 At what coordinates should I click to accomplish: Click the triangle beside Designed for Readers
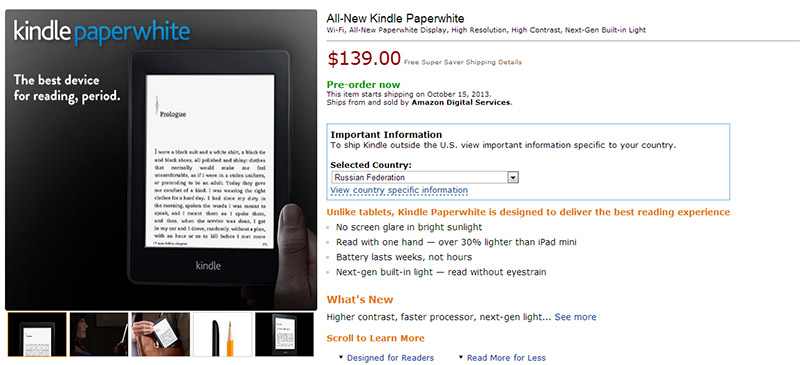point(341,357)
